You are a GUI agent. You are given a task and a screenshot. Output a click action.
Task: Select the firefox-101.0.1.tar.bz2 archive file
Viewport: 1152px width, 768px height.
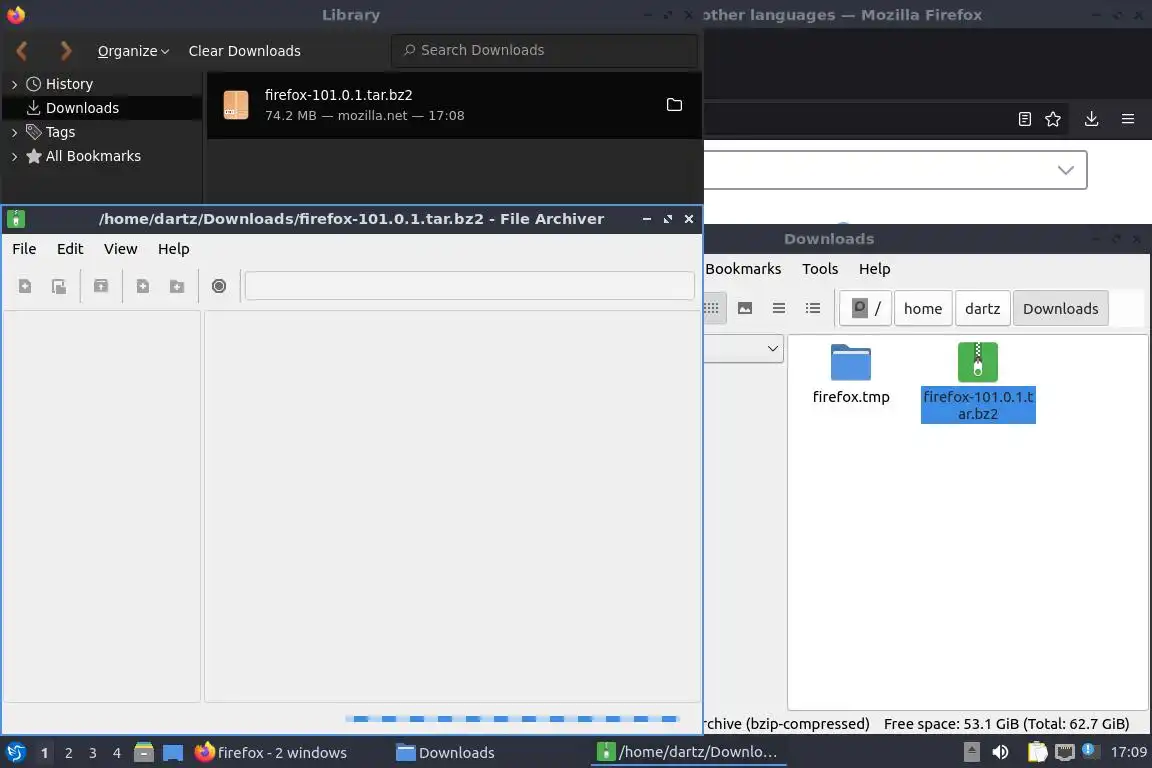[978, 383]
